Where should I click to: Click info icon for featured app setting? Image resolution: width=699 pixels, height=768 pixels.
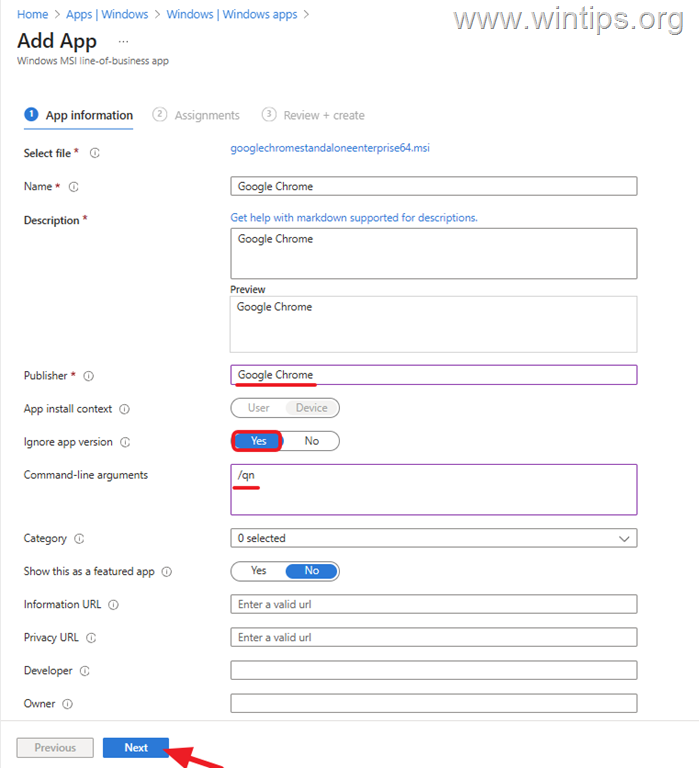167,572
